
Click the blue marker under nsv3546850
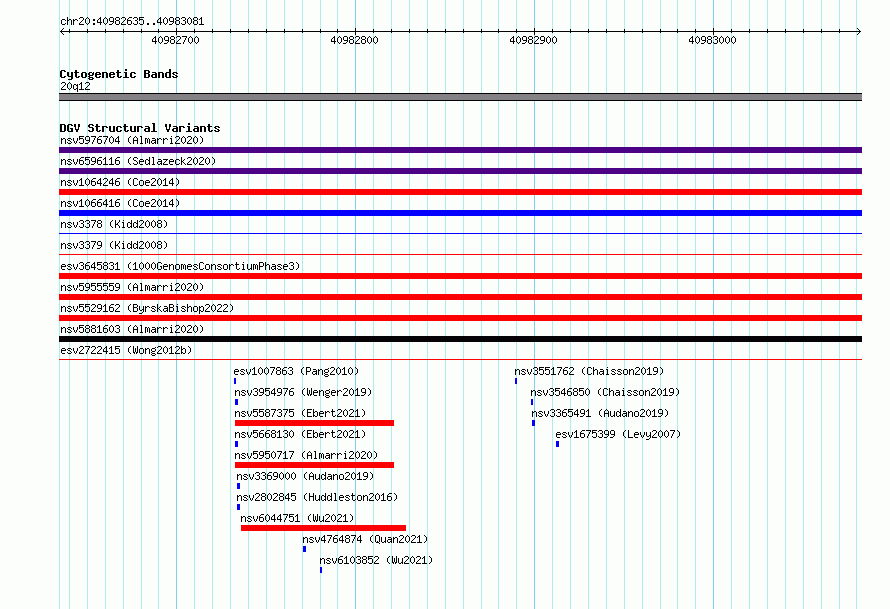click(x=532, y=402)
